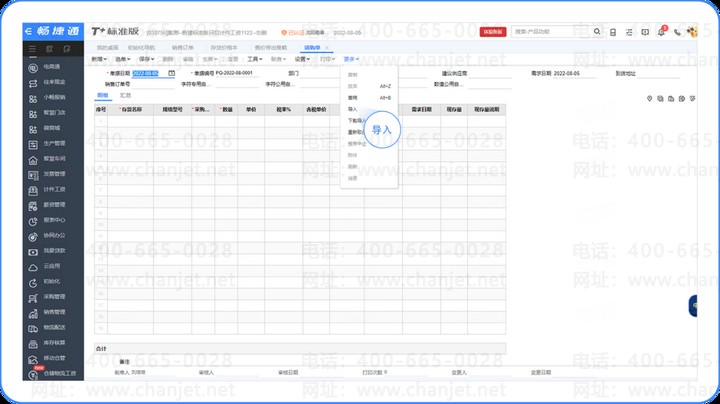Viewport: 720px width, 404px height.
Task: Close the 请购单 tab
Action: pos(327,48)
